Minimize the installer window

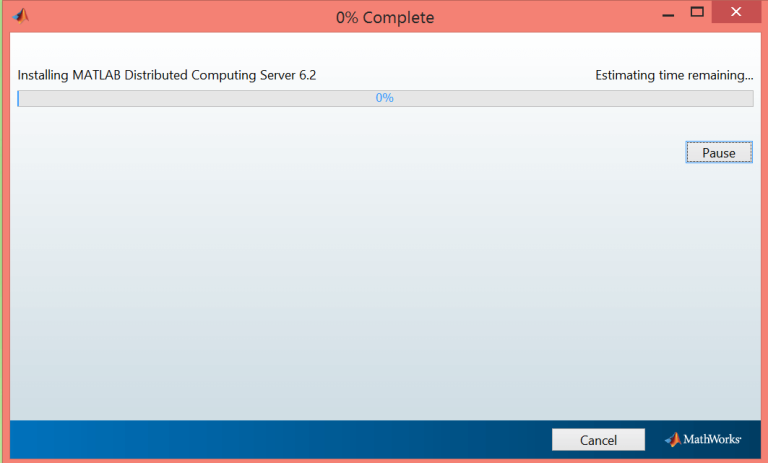(x=668, y=15)
